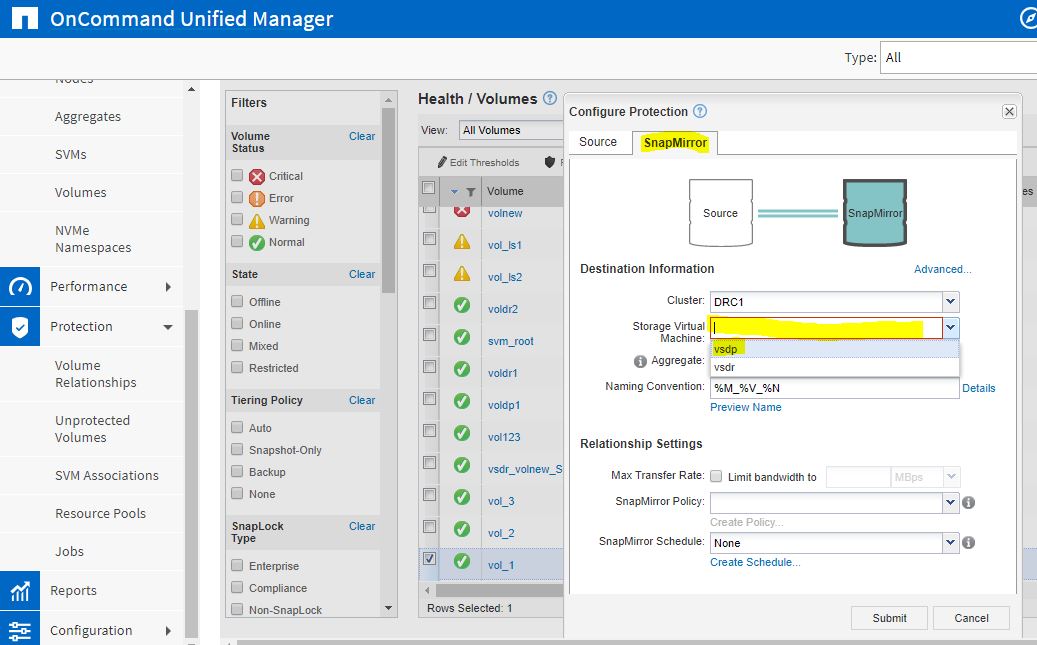Click the Submit button
Image resolution: width=1037 pixels, height=645 pixels.
point(888,618)
